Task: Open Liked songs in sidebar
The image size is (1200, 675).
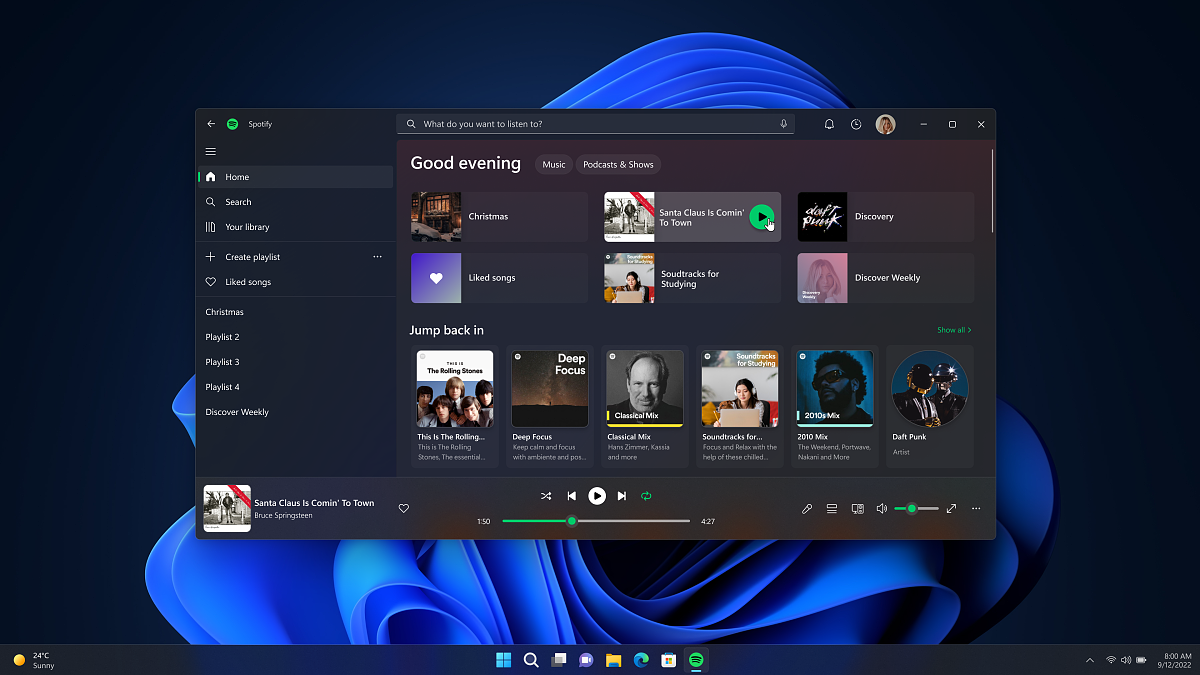Action: pyautogui.click(x=296, y=282)
